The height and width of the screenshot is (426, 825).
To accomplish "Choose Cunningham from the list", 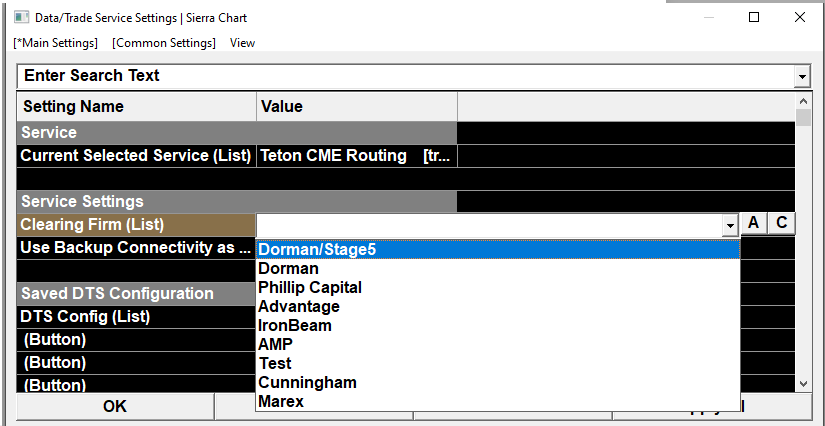I will click(x=498, y=382).
